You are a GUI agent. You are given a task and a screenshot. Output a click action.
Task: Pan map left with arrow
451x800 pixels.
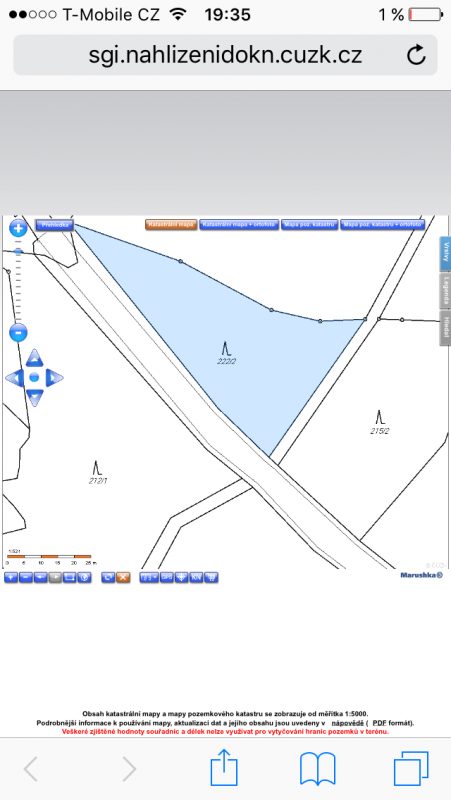click(14, 378)
